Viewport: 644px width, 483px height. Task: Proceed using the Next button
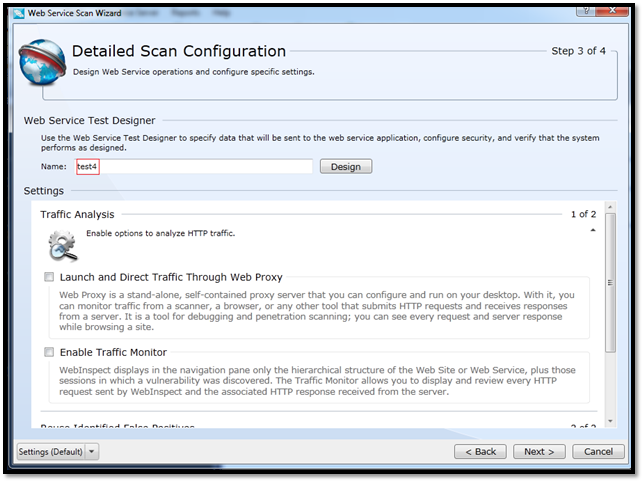pos(541,452)
